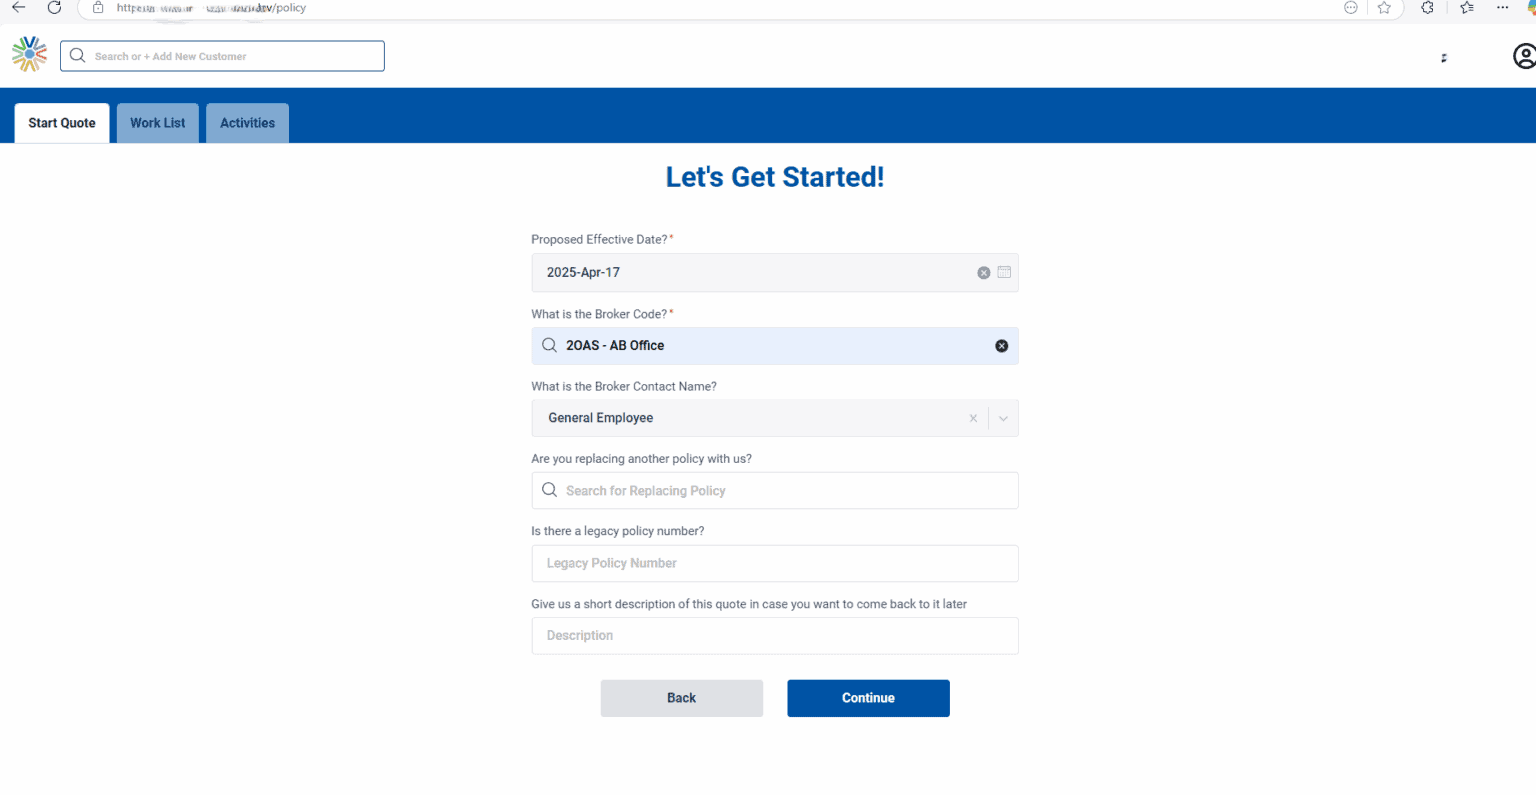Click the browser extensions puzzle-like icon

pyautogui.click(x=1427, y=8)
